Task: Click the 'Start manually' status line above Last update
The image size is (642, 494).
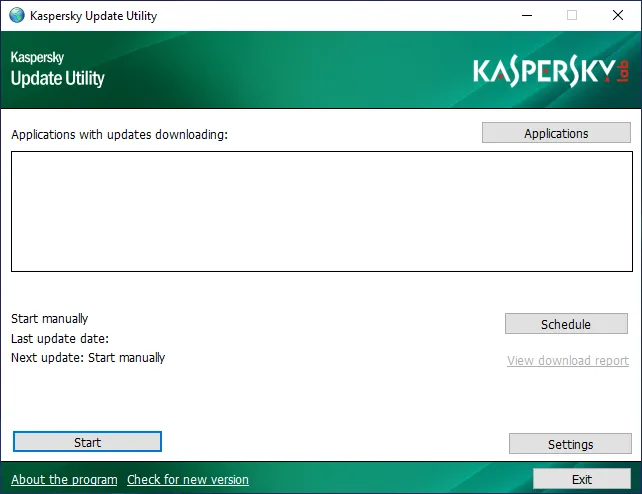Action: (x=50, y=318)
